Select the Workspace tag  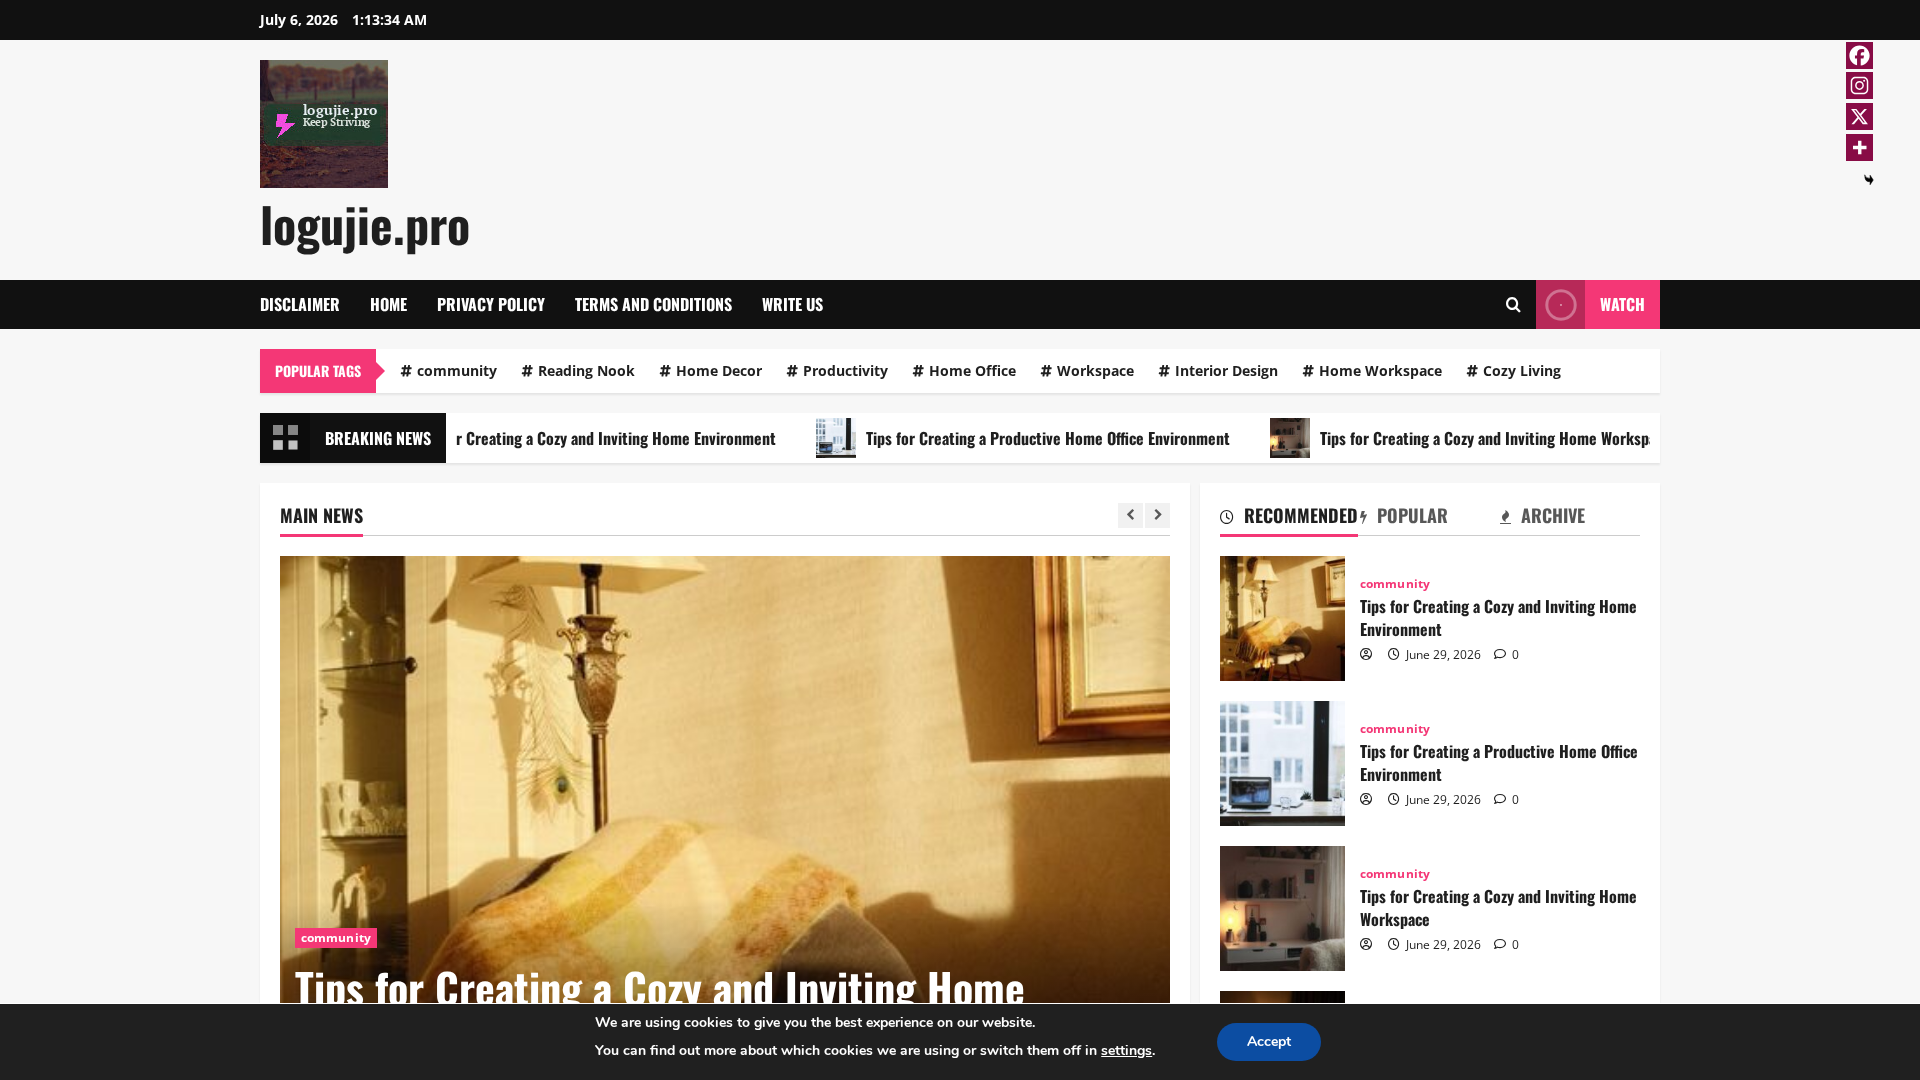tap(1087, 371)
